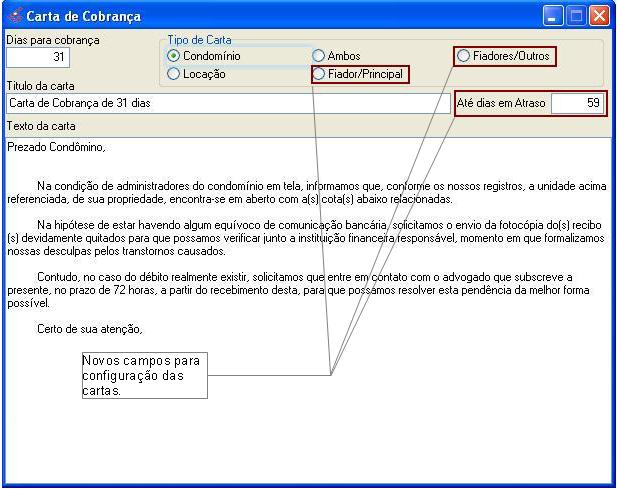Image resolution: width=617 pixels, height=489 pixels.
Task: Click the Tipo de Carta group label
Action: pyautogui.click(x=198, y=40)
